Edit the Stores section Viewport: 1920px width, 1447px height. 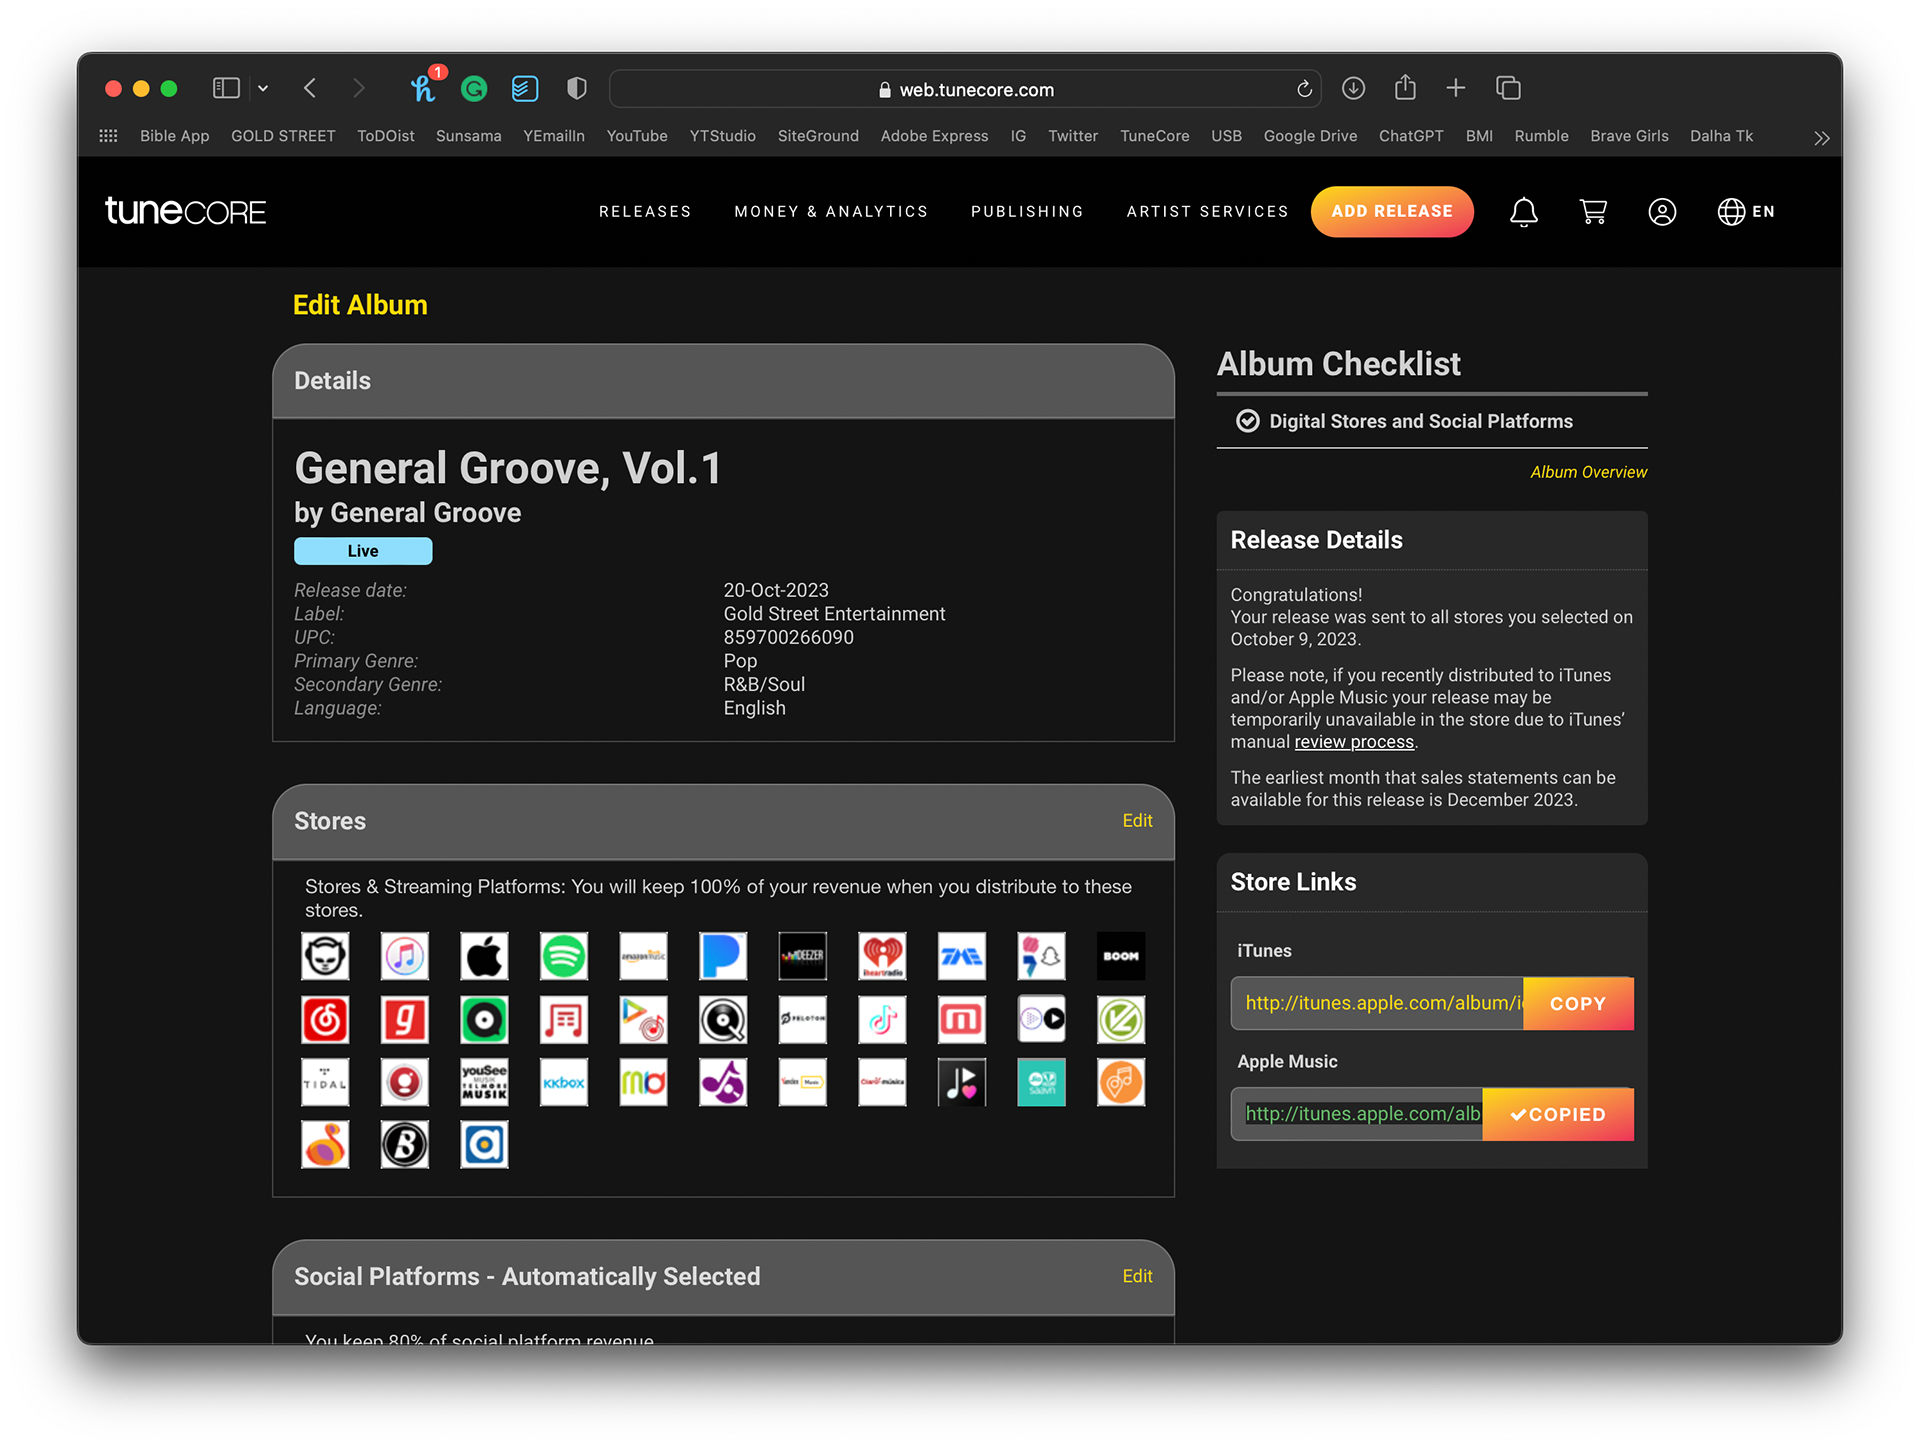pyautogui.click(x=1137, y=821)
